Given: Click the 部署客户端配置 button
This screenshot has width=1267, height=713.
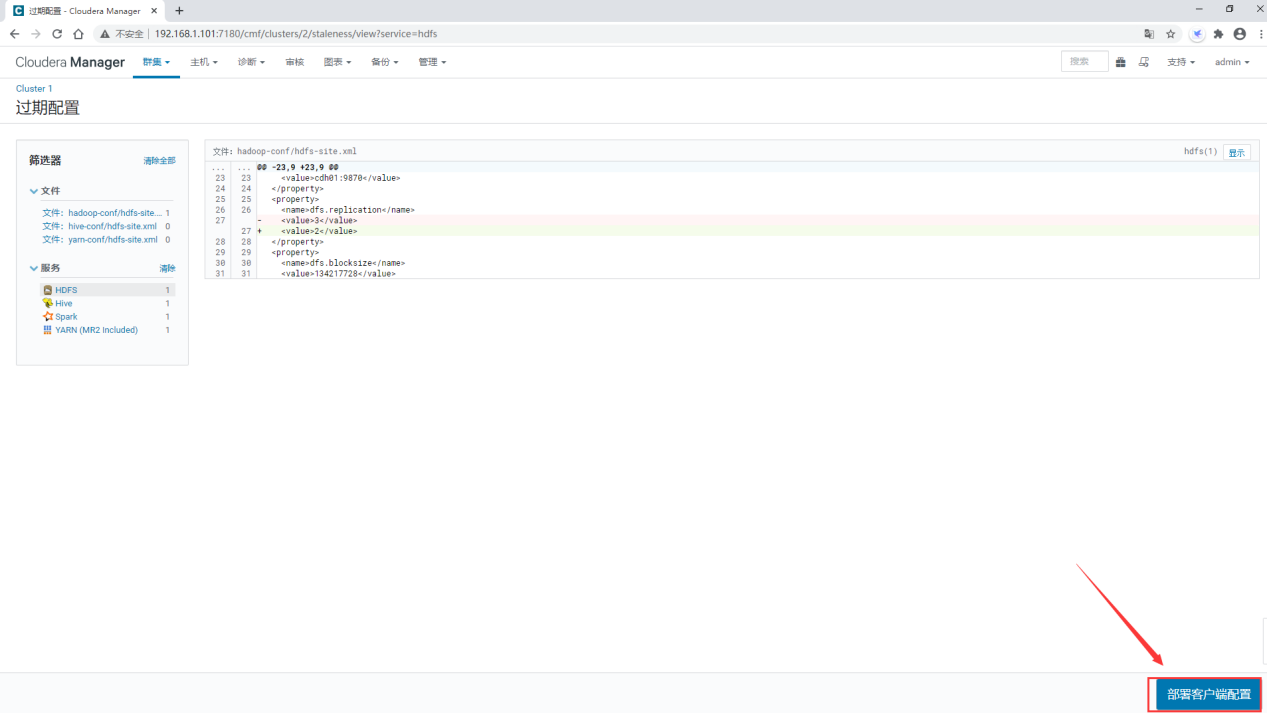Looking at the screenshot, I should pyautogui.click(x=1208, y=694).
